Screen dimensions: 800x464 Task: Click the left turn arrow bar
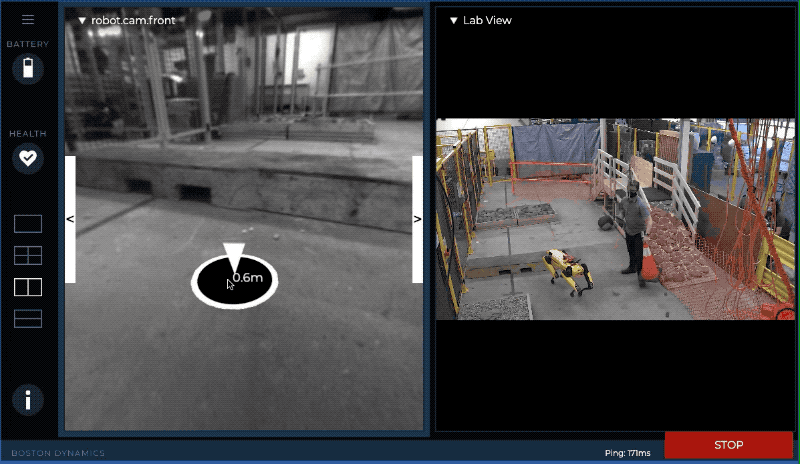(x=71, y=219)
